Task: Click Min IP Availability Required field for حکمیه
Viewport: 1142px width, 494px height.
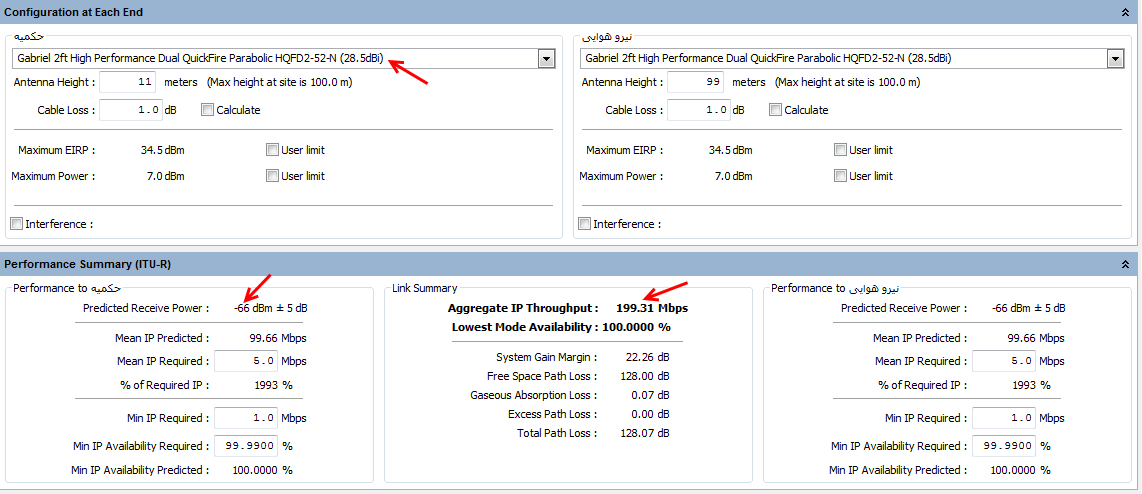Action: point(246,445)
